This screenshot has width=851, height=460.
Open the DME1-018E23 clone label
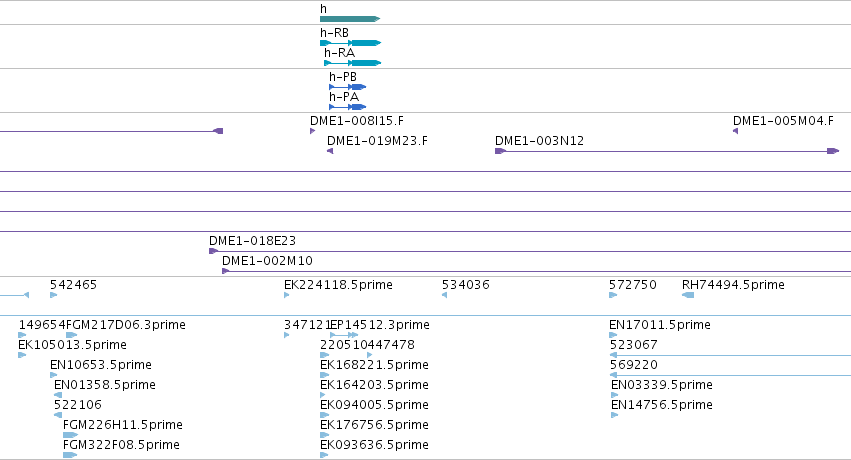coord(252,241)
